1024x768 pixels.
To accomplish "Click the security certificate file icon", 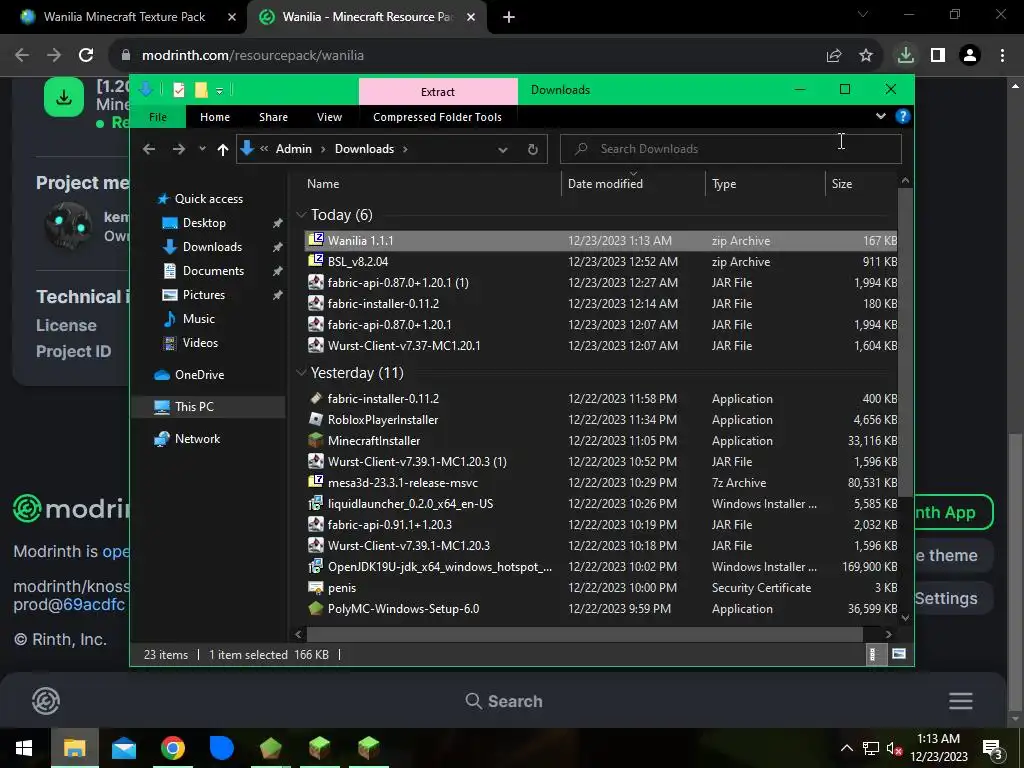I will pos(316,587).
